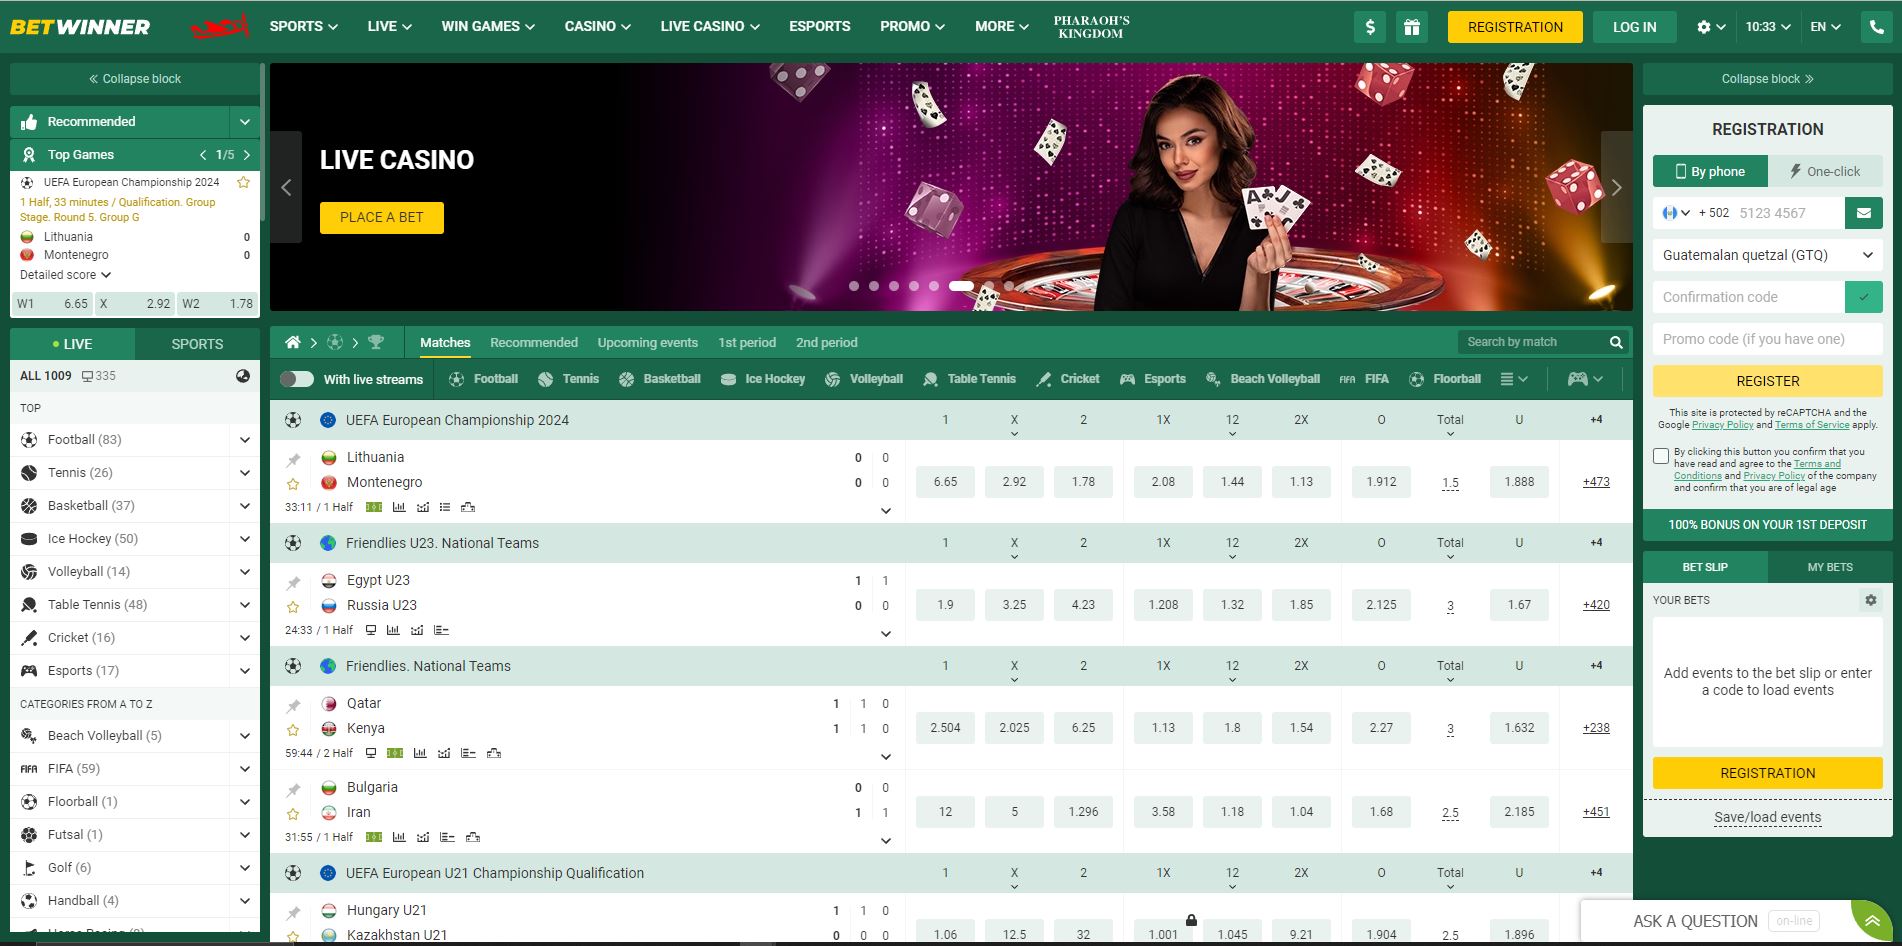Pin the Lithuania vs Montenegro match
Image resolution: width=1902 pixels, height=946 pixels.
[x=293, y=460]
